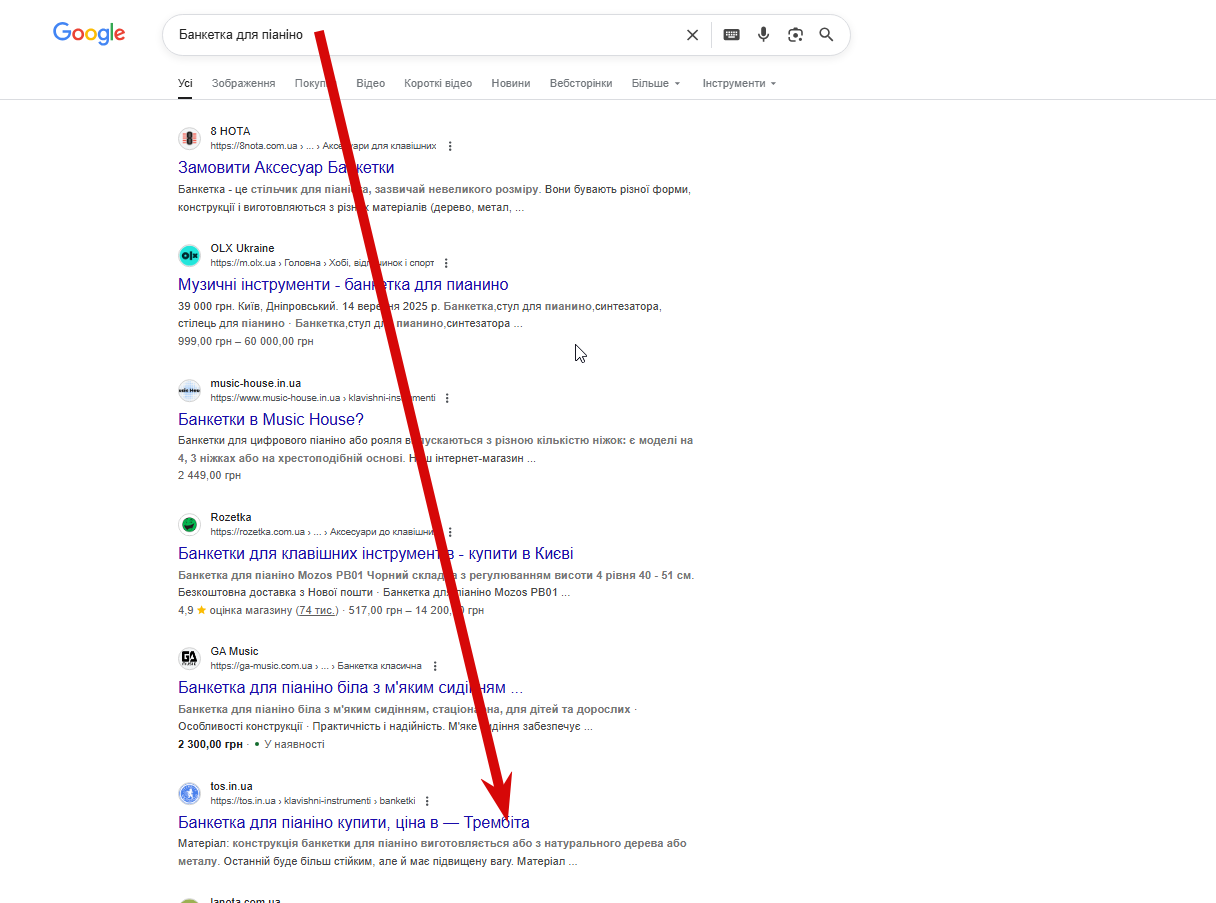Switch to the Відео tab
Viewport: 1216px width, 903px height.
[x=370, y=83]
